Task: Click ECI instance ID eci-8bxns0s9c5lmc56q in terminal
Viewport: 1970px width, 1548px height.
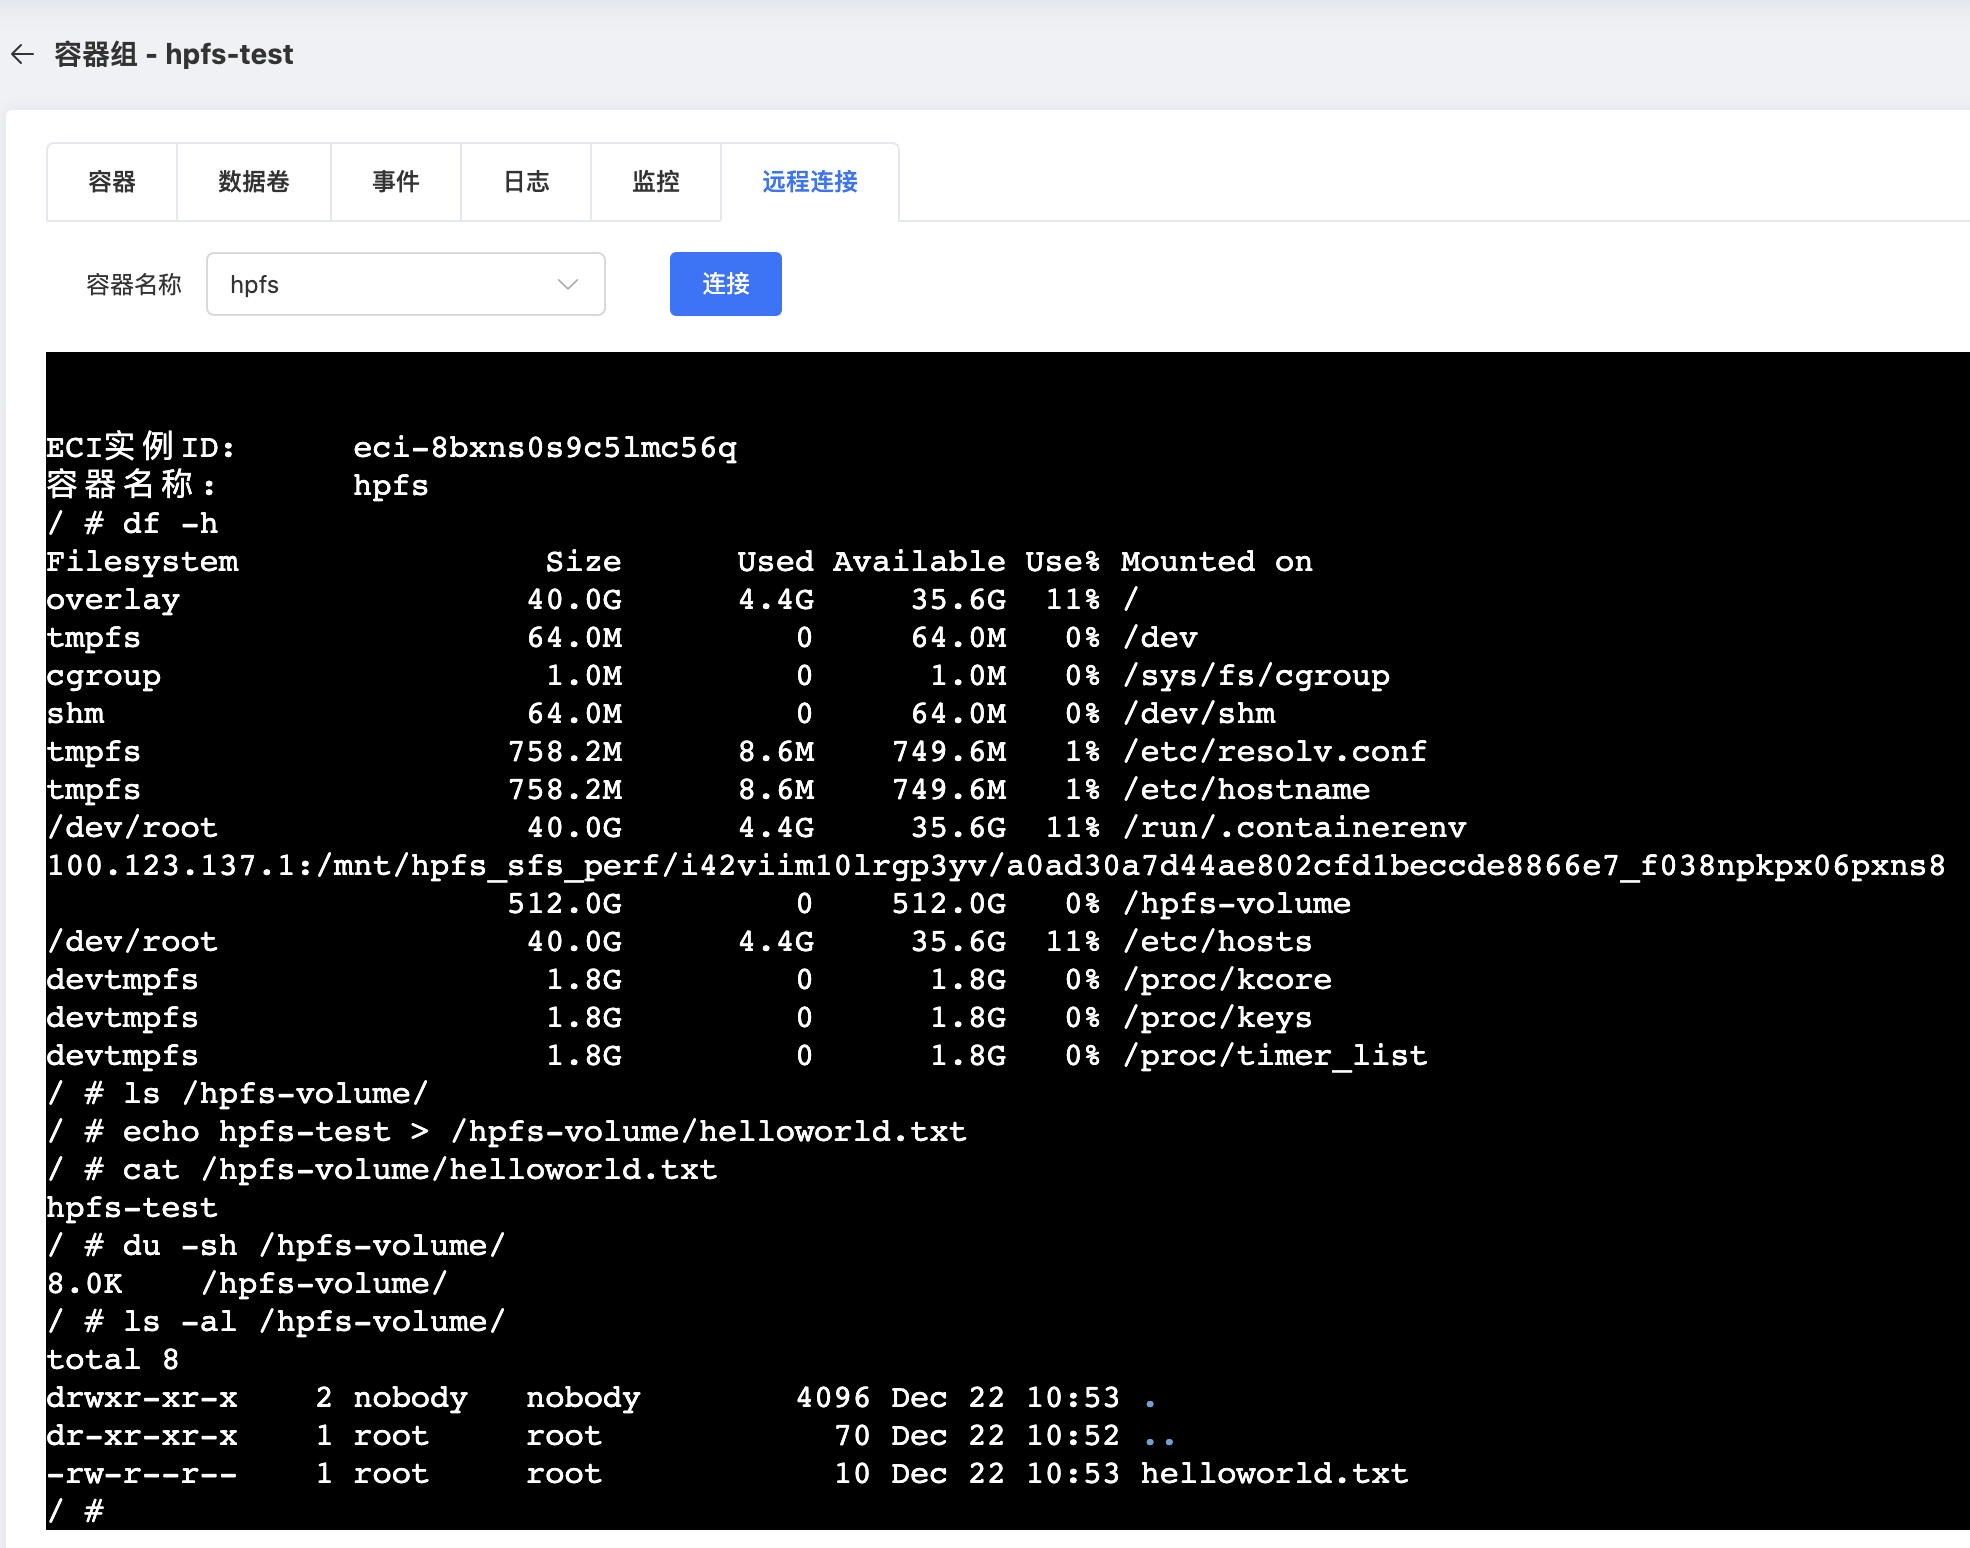Action: coord(545,447)
